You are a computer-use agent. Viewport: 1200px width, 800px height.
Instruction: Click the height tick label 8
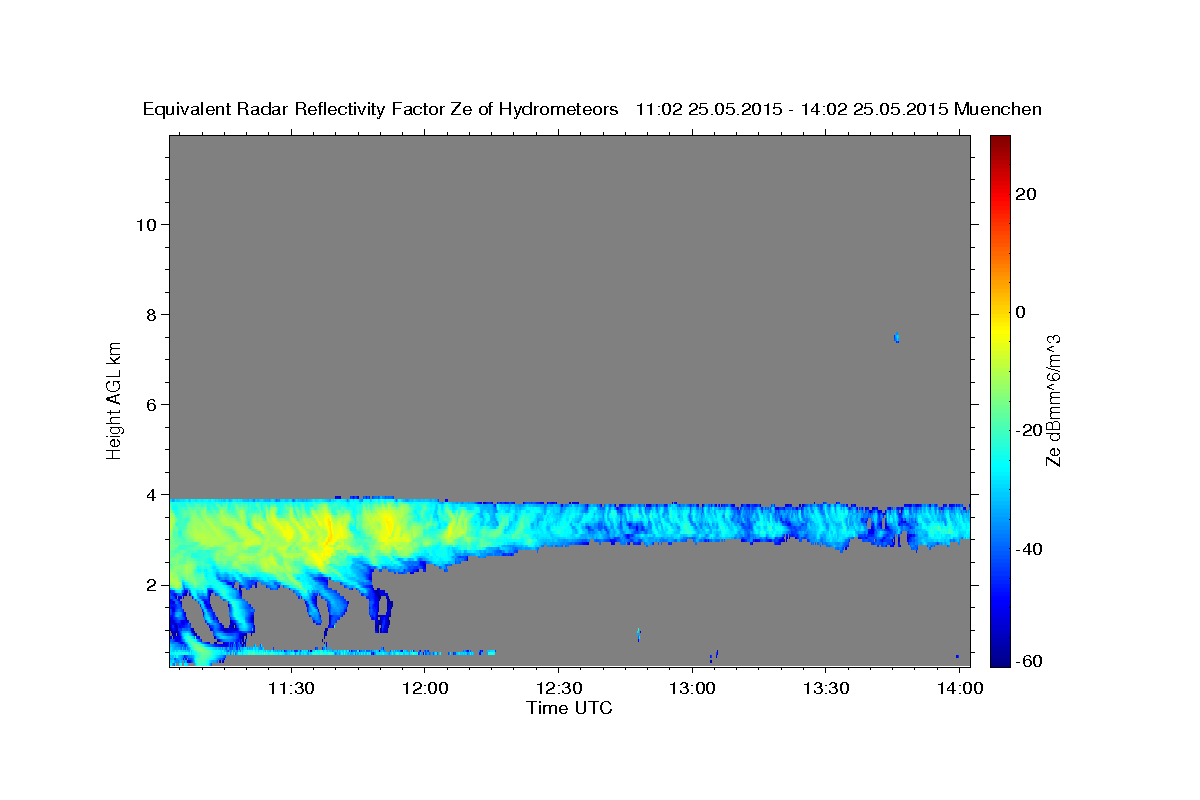152,314
